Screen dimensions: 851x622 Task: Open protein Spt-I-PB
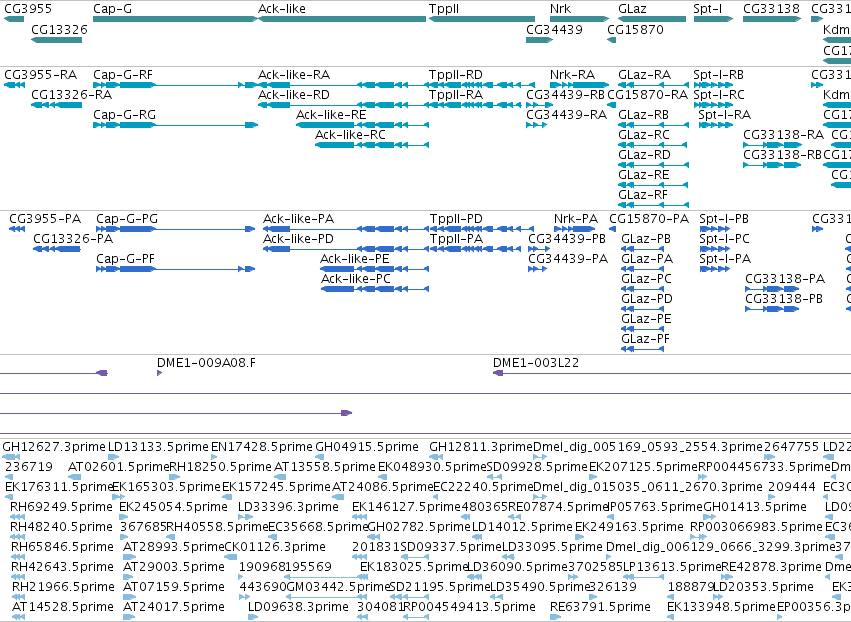pyautogui.click(x=724, y=219)
